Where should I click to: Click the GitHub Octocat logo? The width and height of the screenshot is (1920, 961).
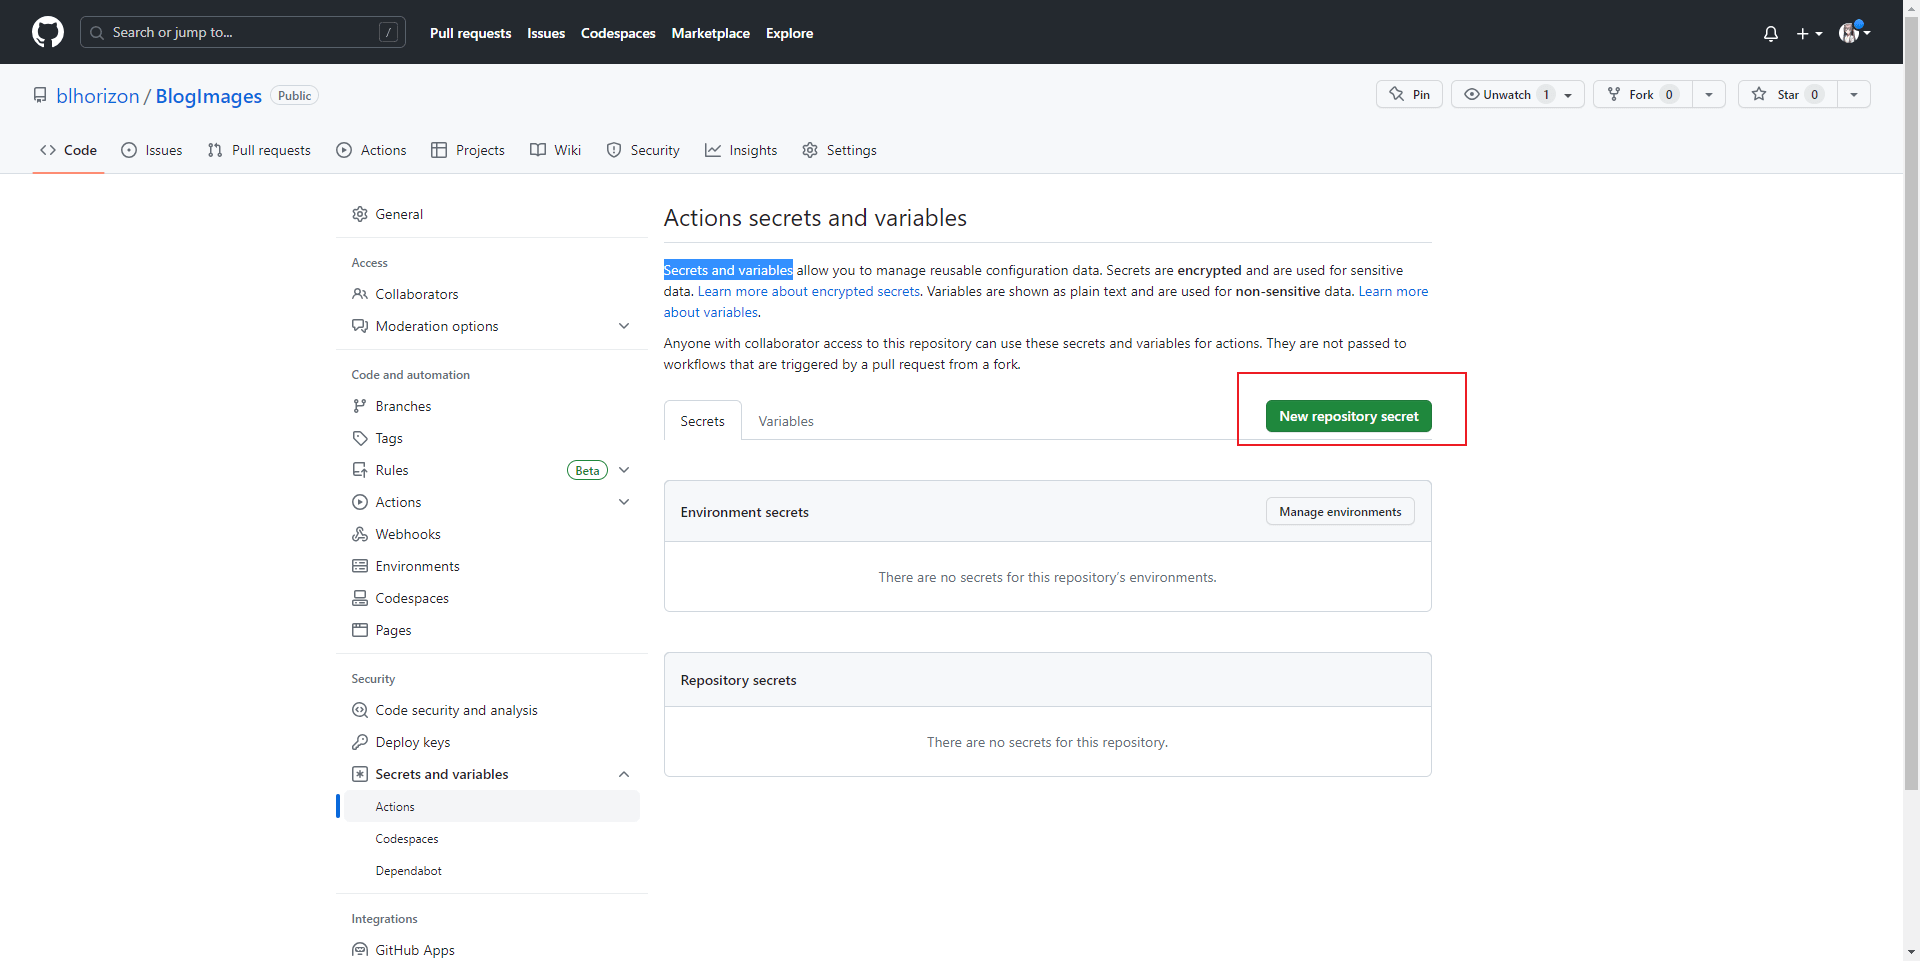(47, 32)
